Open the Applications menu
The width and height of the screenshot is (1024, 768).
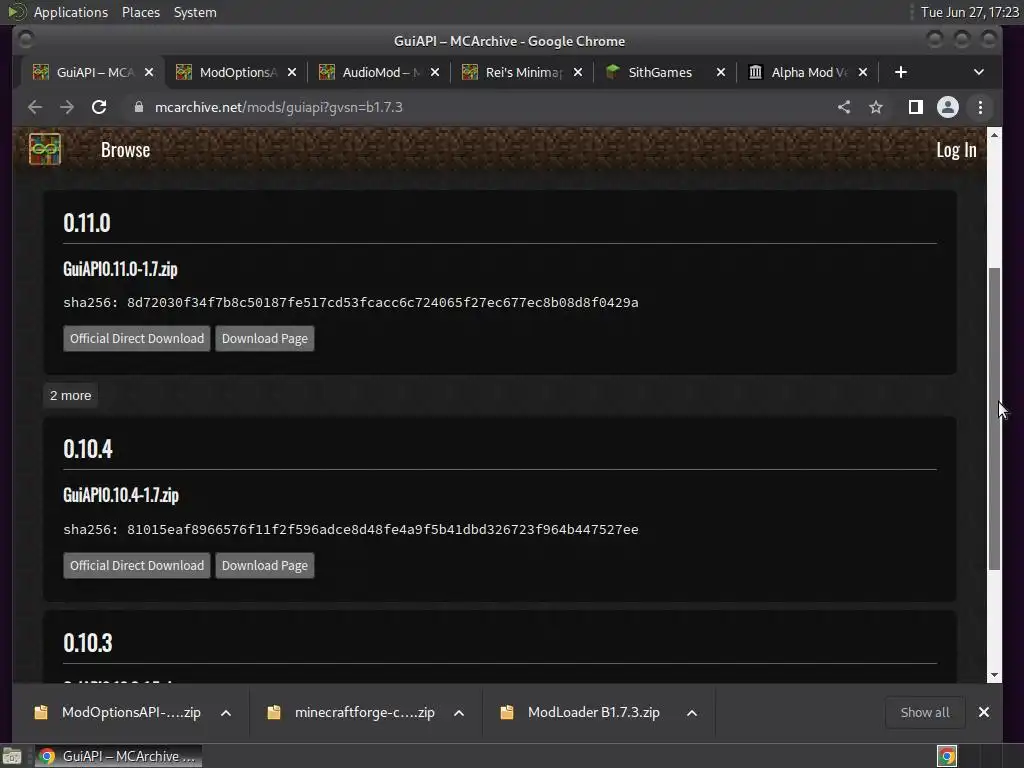pos(71,12)
